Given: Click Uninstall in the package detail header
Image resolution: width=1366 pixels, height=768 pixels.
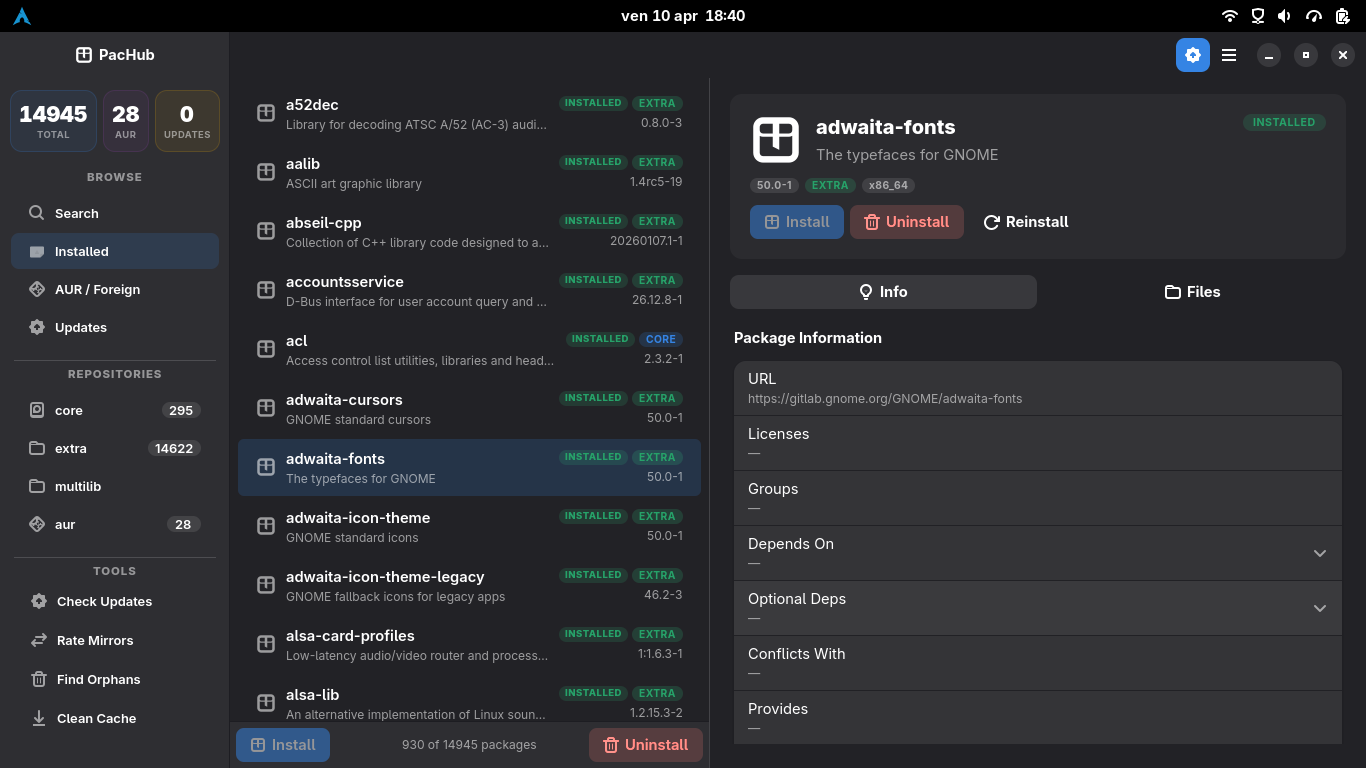Looking at the screenshot, I should [907, 222].
